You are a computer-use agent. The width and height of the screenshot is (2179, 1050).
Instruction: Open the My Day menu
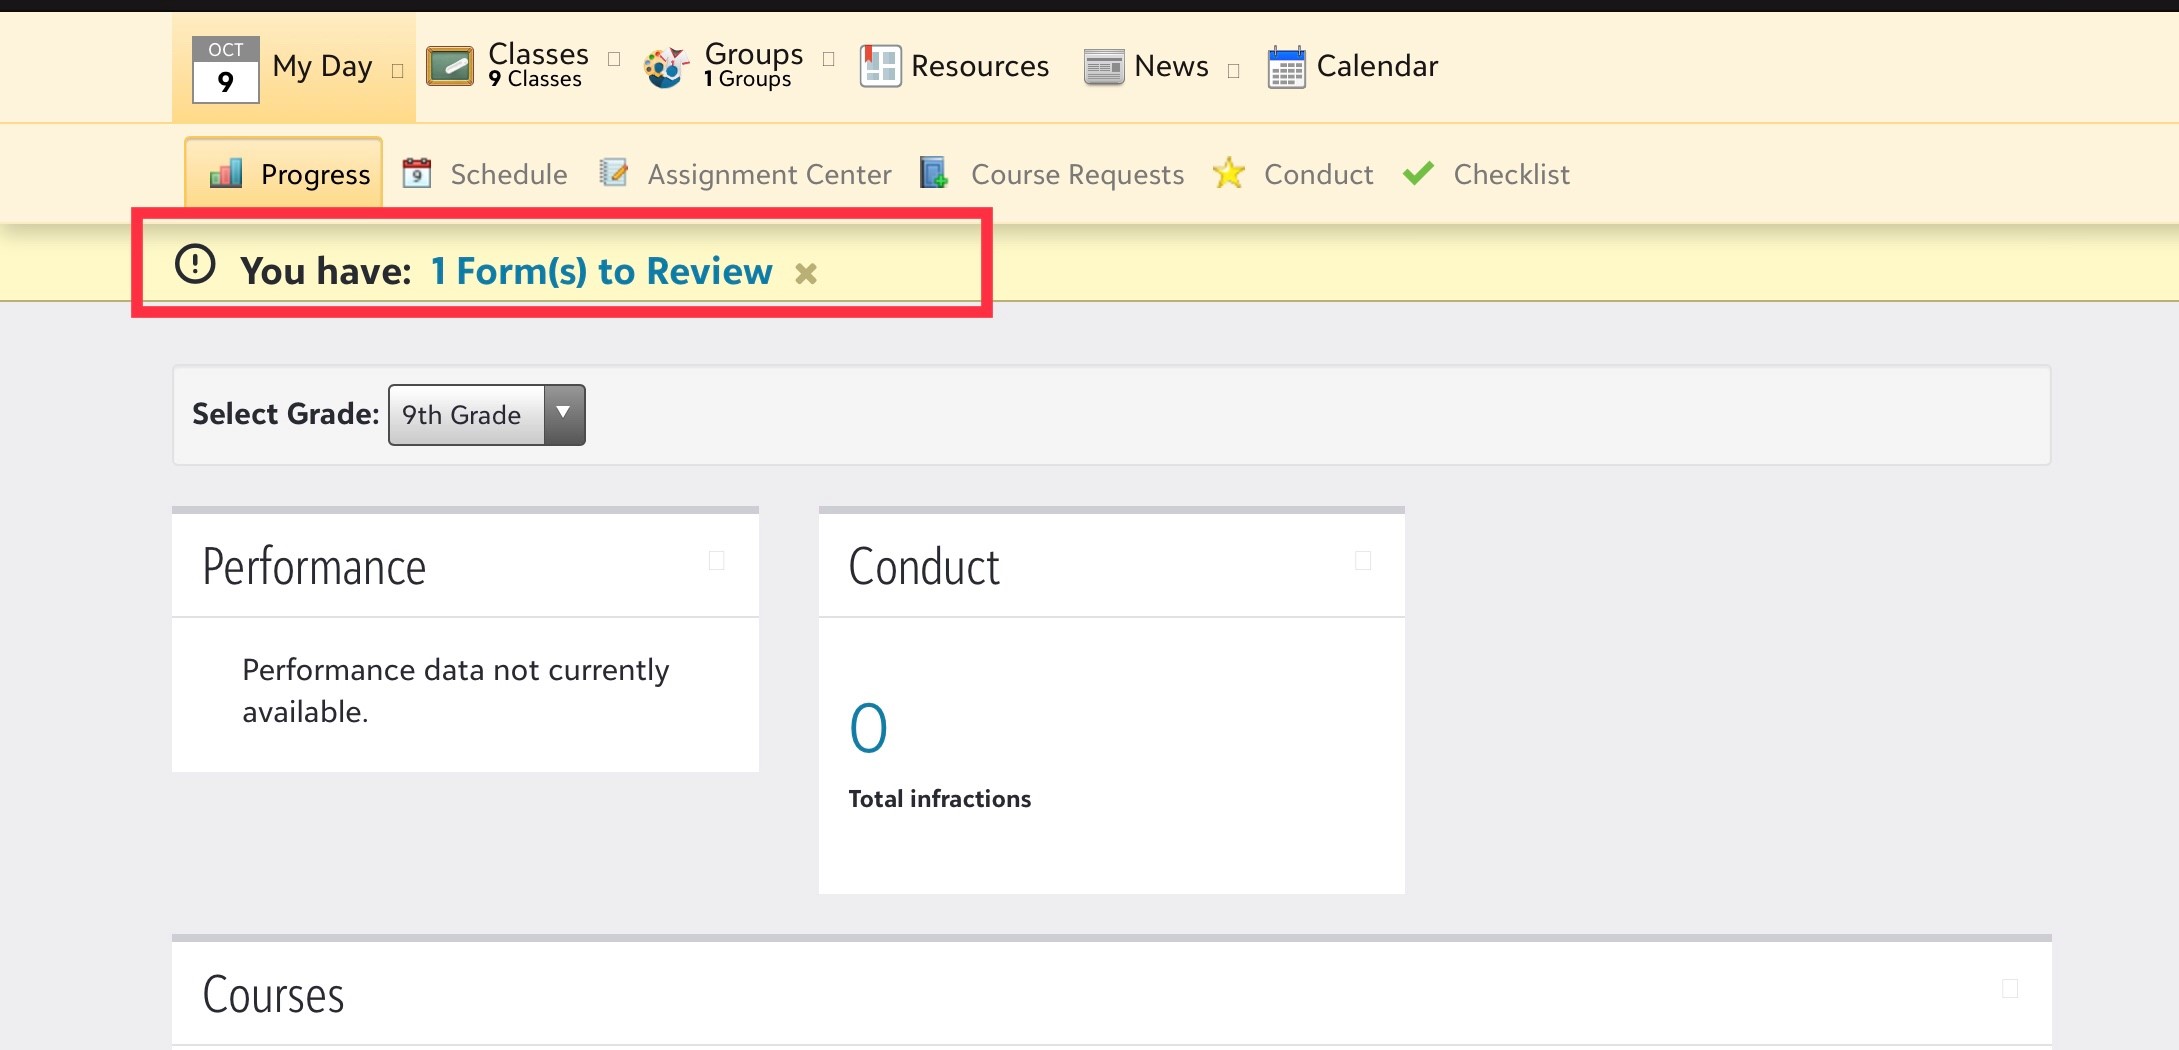(322, 67)
